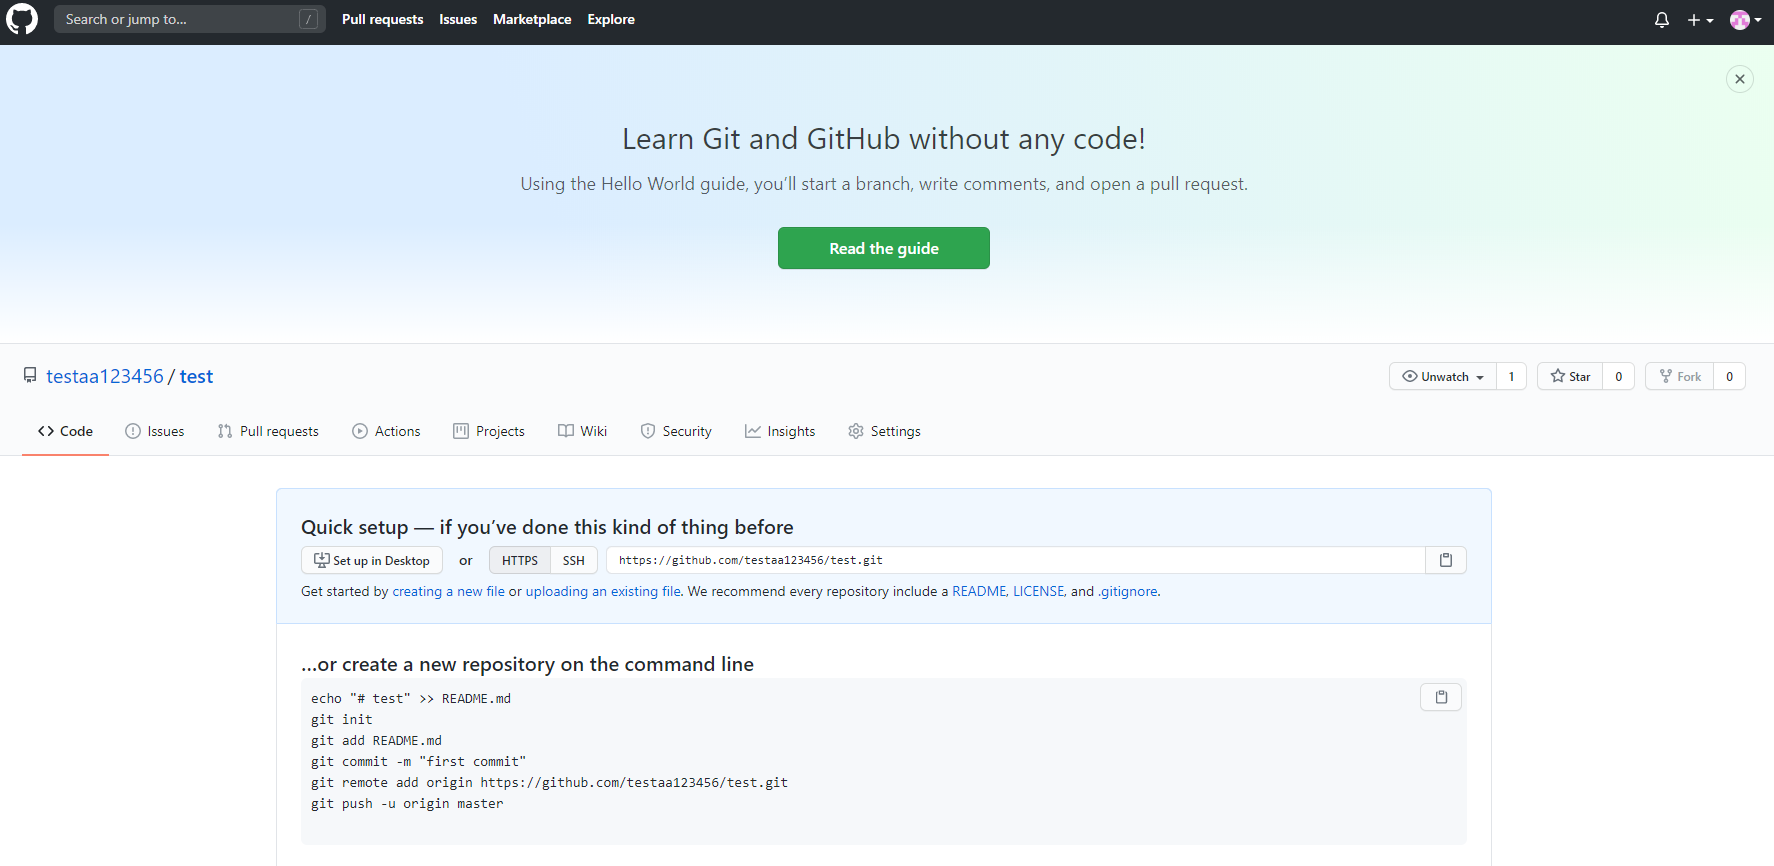The width and height of the screenshot is (1774, 866).
Task: Select the Code tab
Action: [65, 431]
